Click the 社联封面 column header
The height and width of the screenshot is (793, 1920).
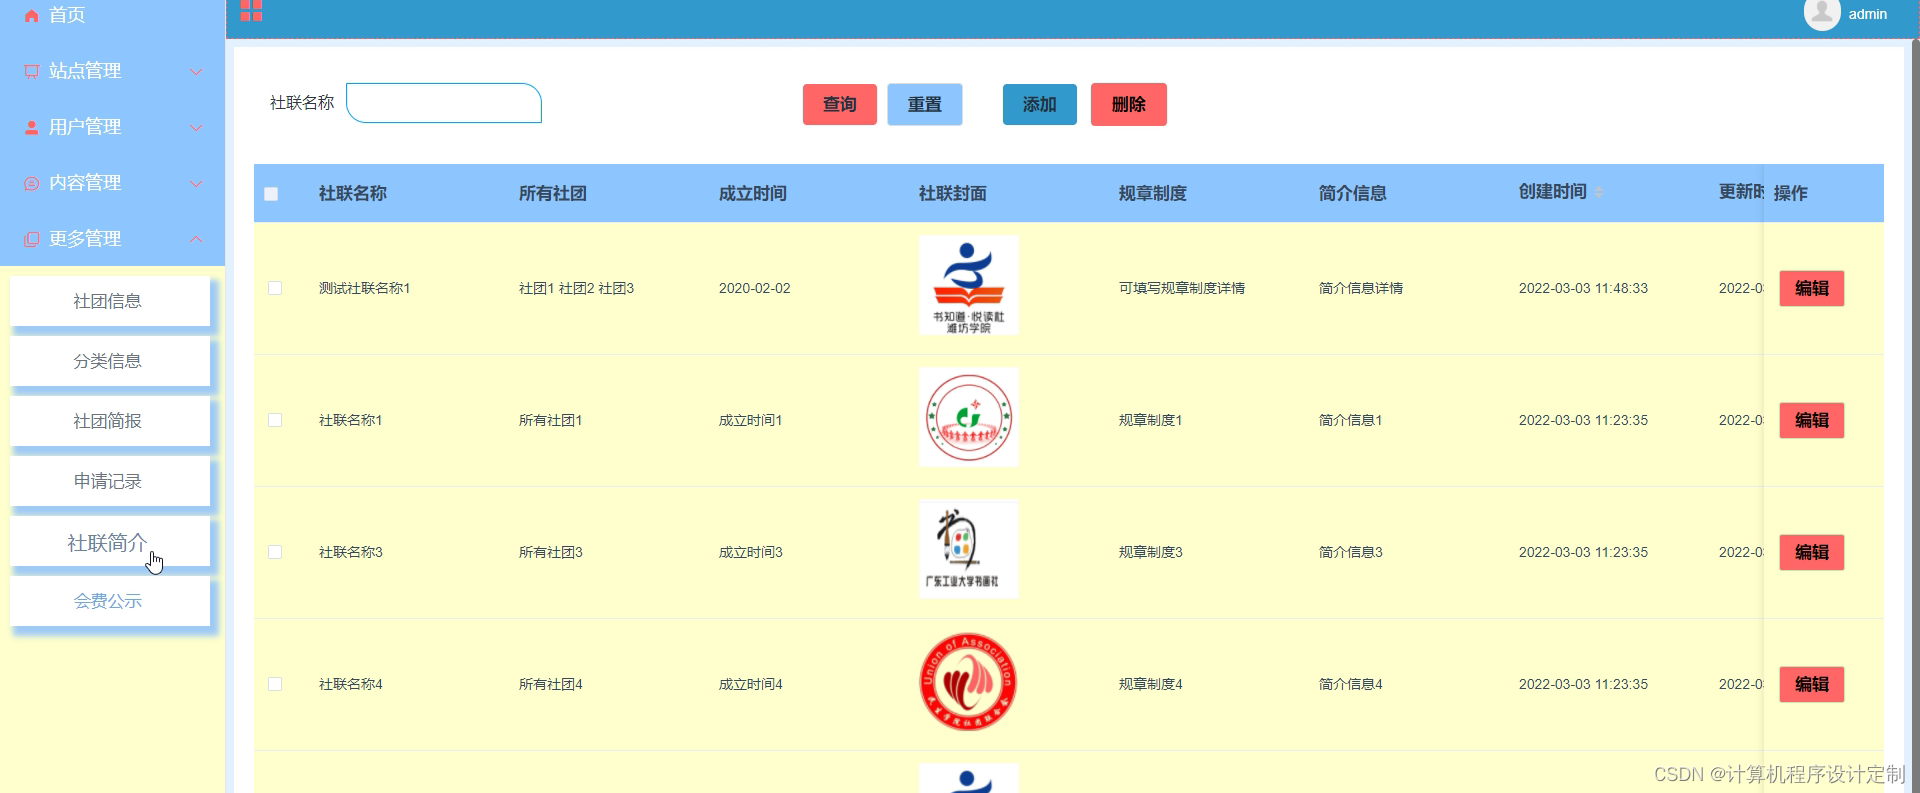[953, 193]
